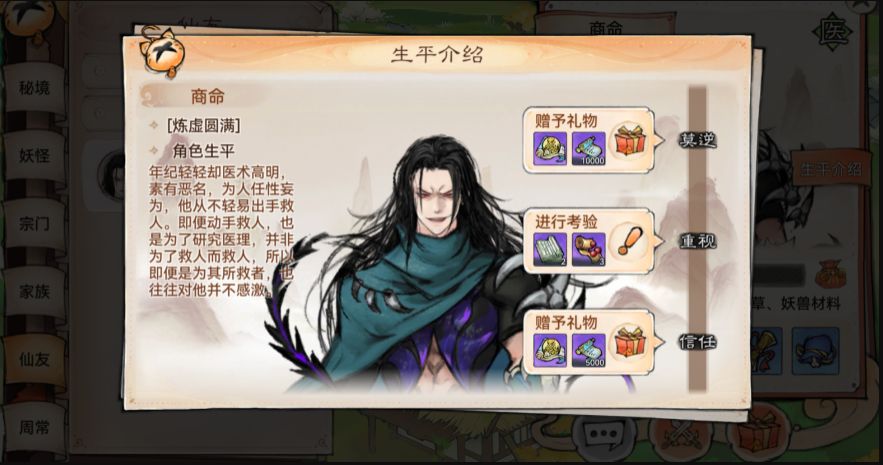Viewport: 883px width, 465px height.
Task: Open the 秘境 sidebar tab
Action: click(x=34, y=88)
